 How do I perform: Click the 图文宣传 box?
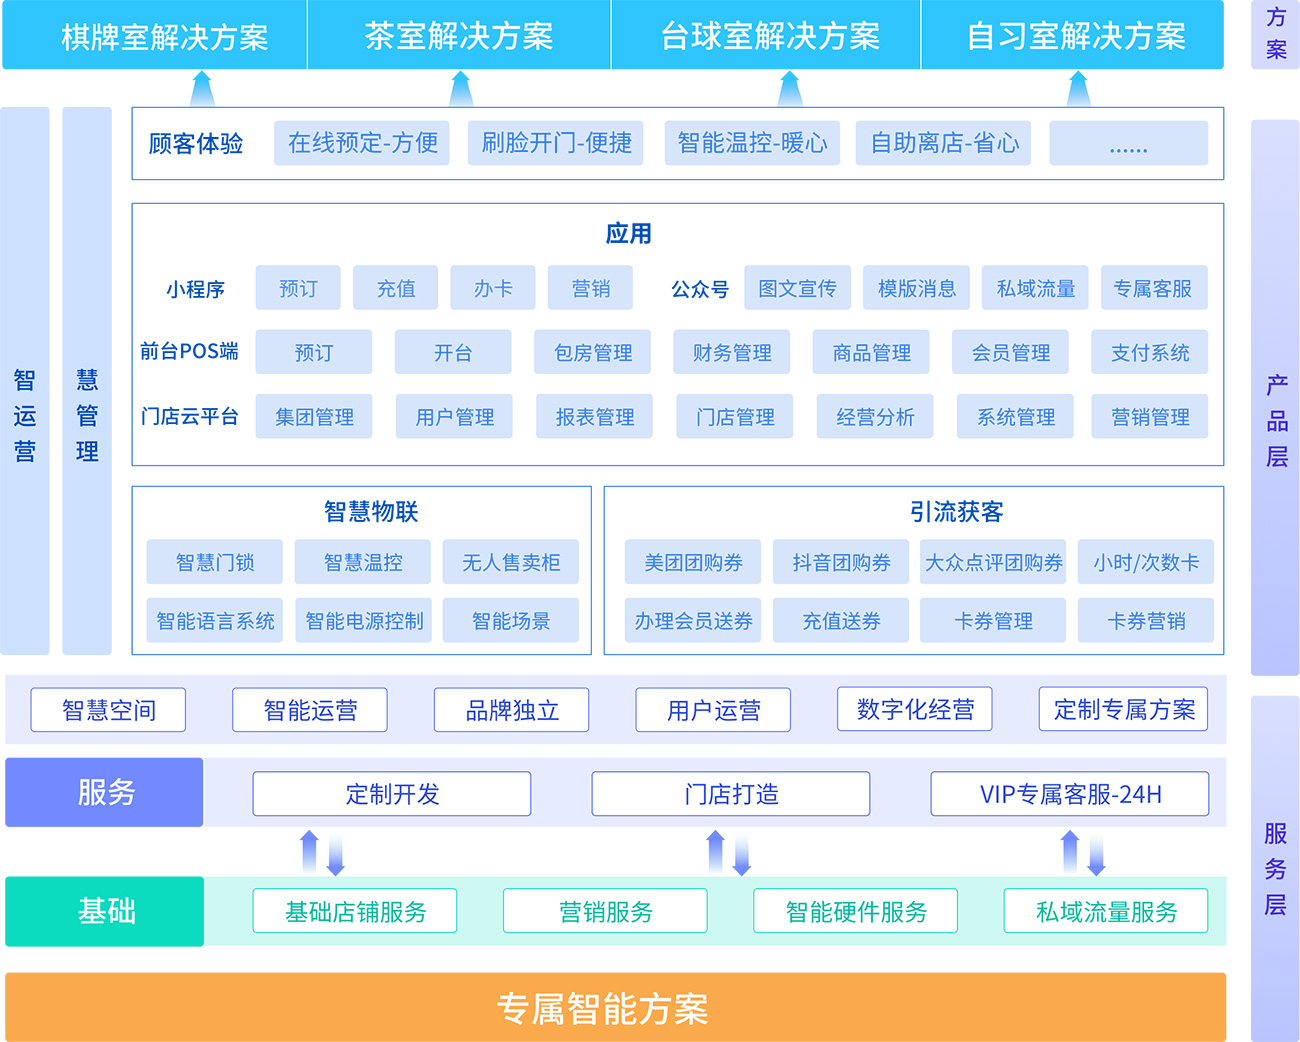pos(797,288)
